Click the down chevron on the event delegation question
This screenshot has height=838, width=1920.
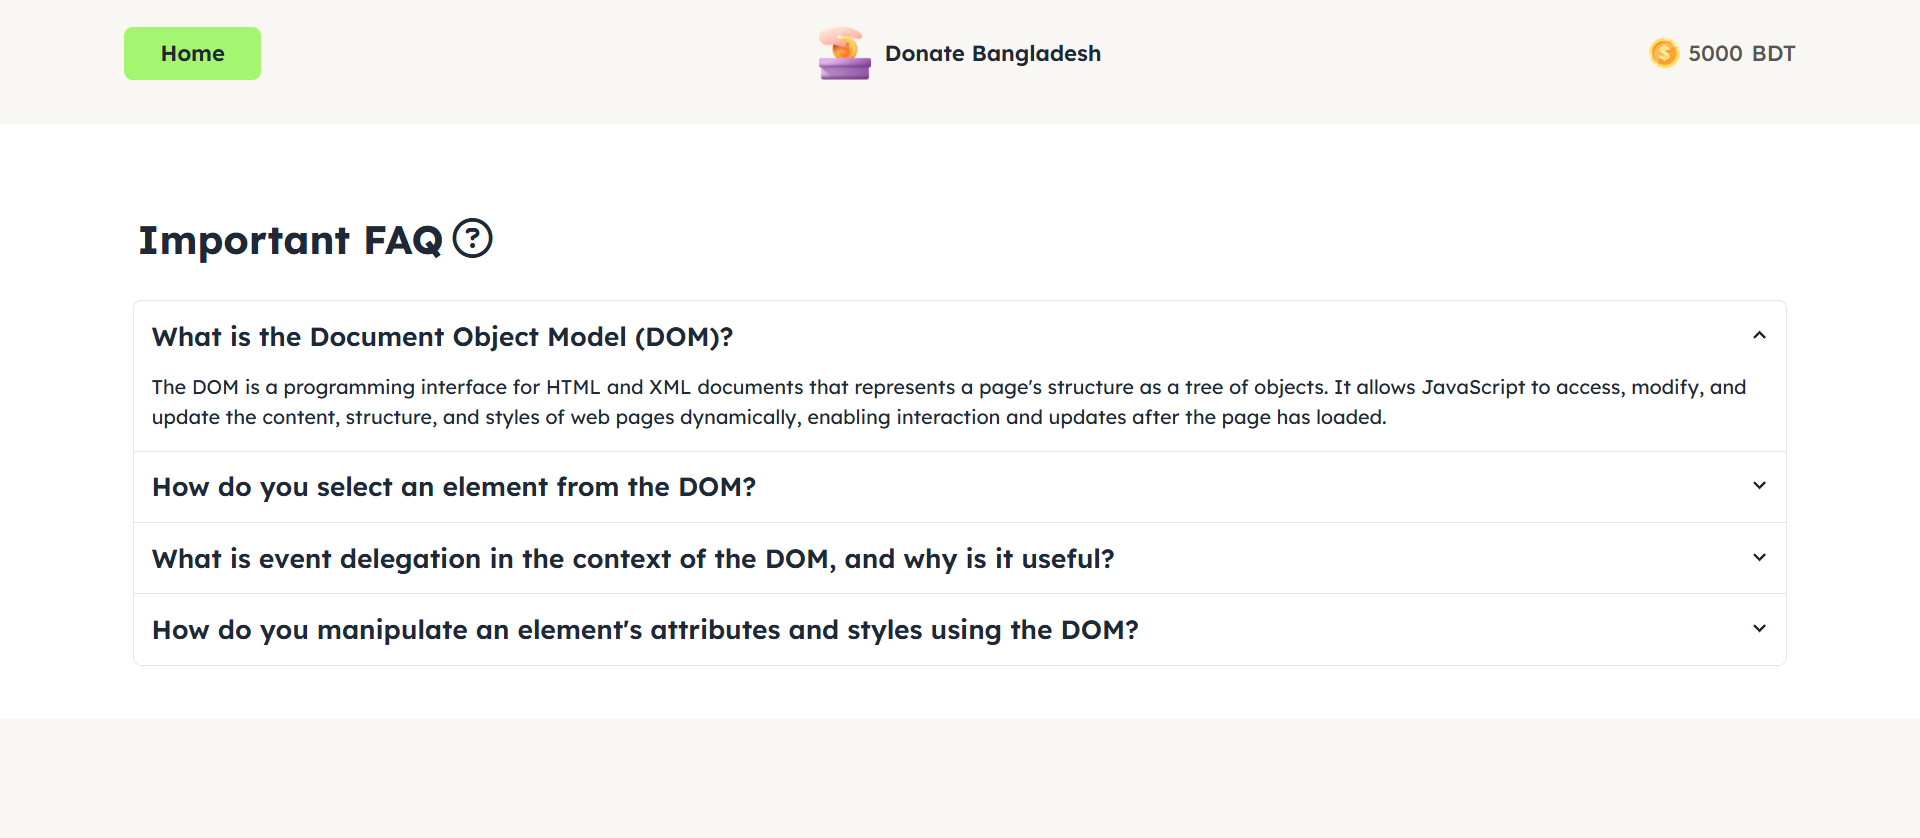(1759, 558)
